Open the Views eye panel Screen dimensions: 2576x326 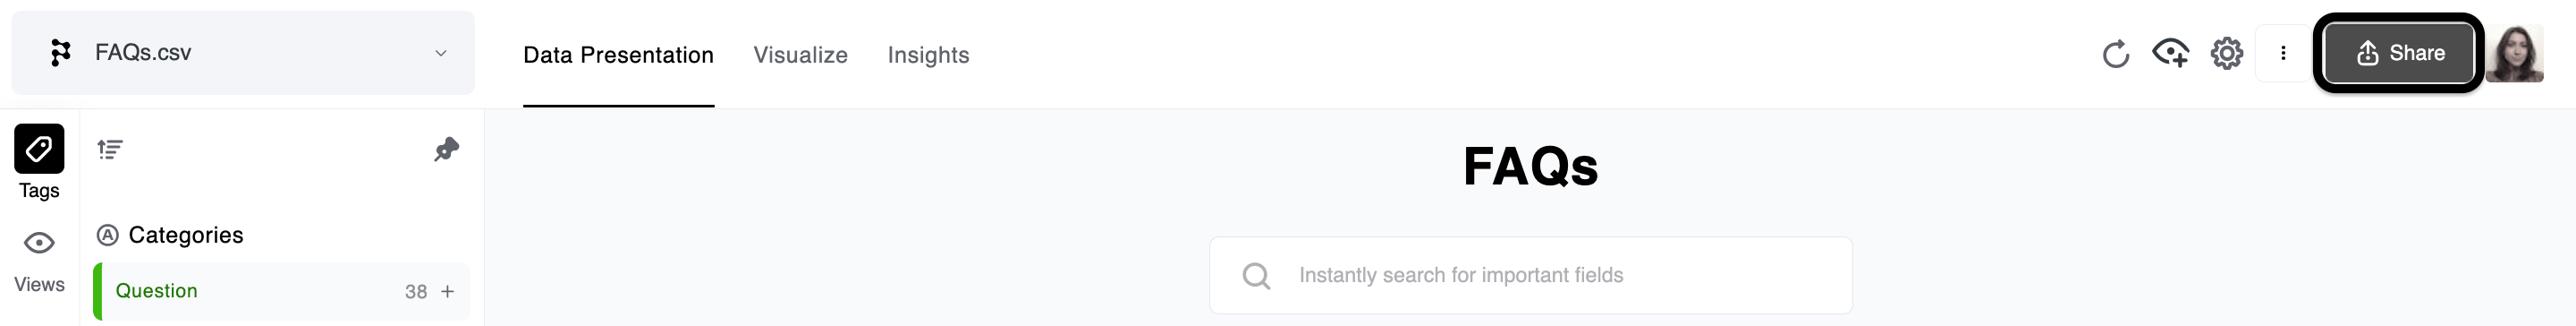pyautogui.click(x=39, y=243)
